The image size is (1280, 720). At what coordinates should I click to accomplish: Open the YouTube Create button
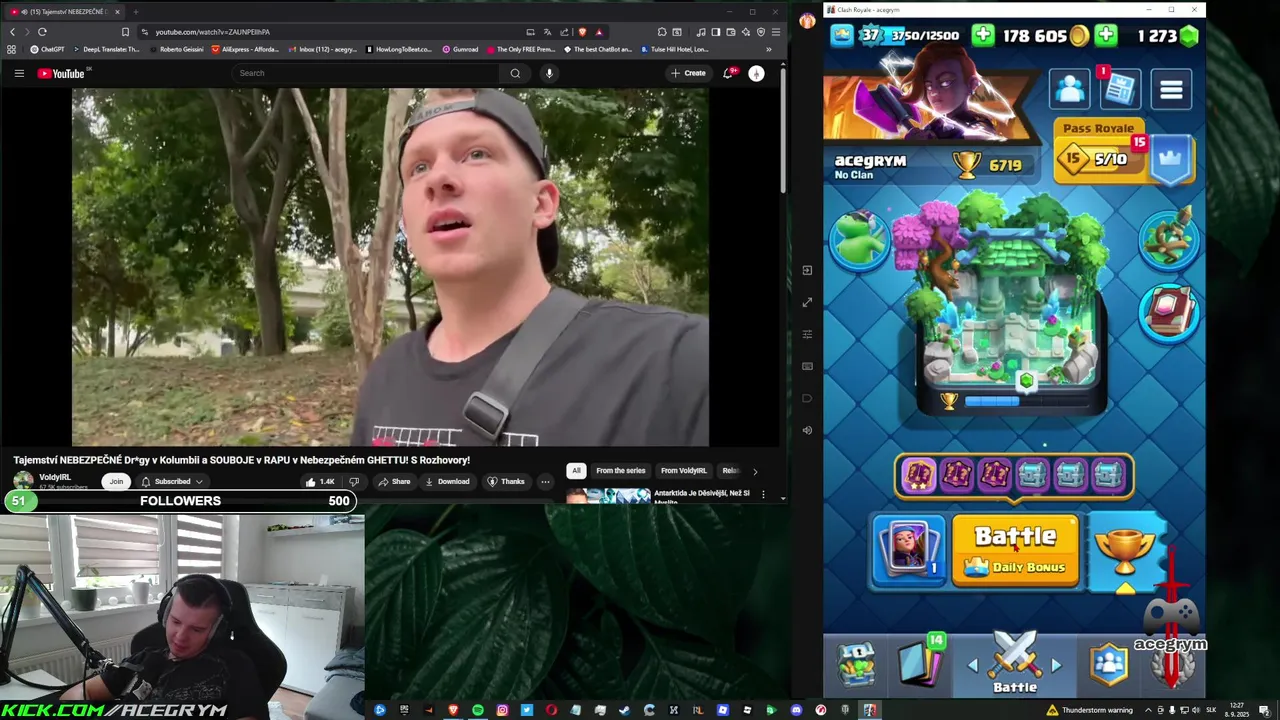point(688,73)
